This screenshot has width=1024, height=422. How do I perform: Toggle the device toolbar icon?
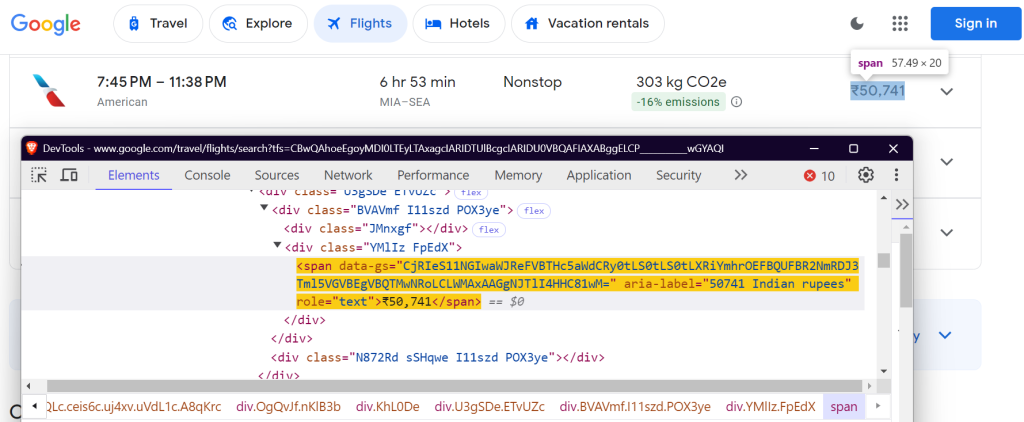pyautogui.click(x=69, y=175)
